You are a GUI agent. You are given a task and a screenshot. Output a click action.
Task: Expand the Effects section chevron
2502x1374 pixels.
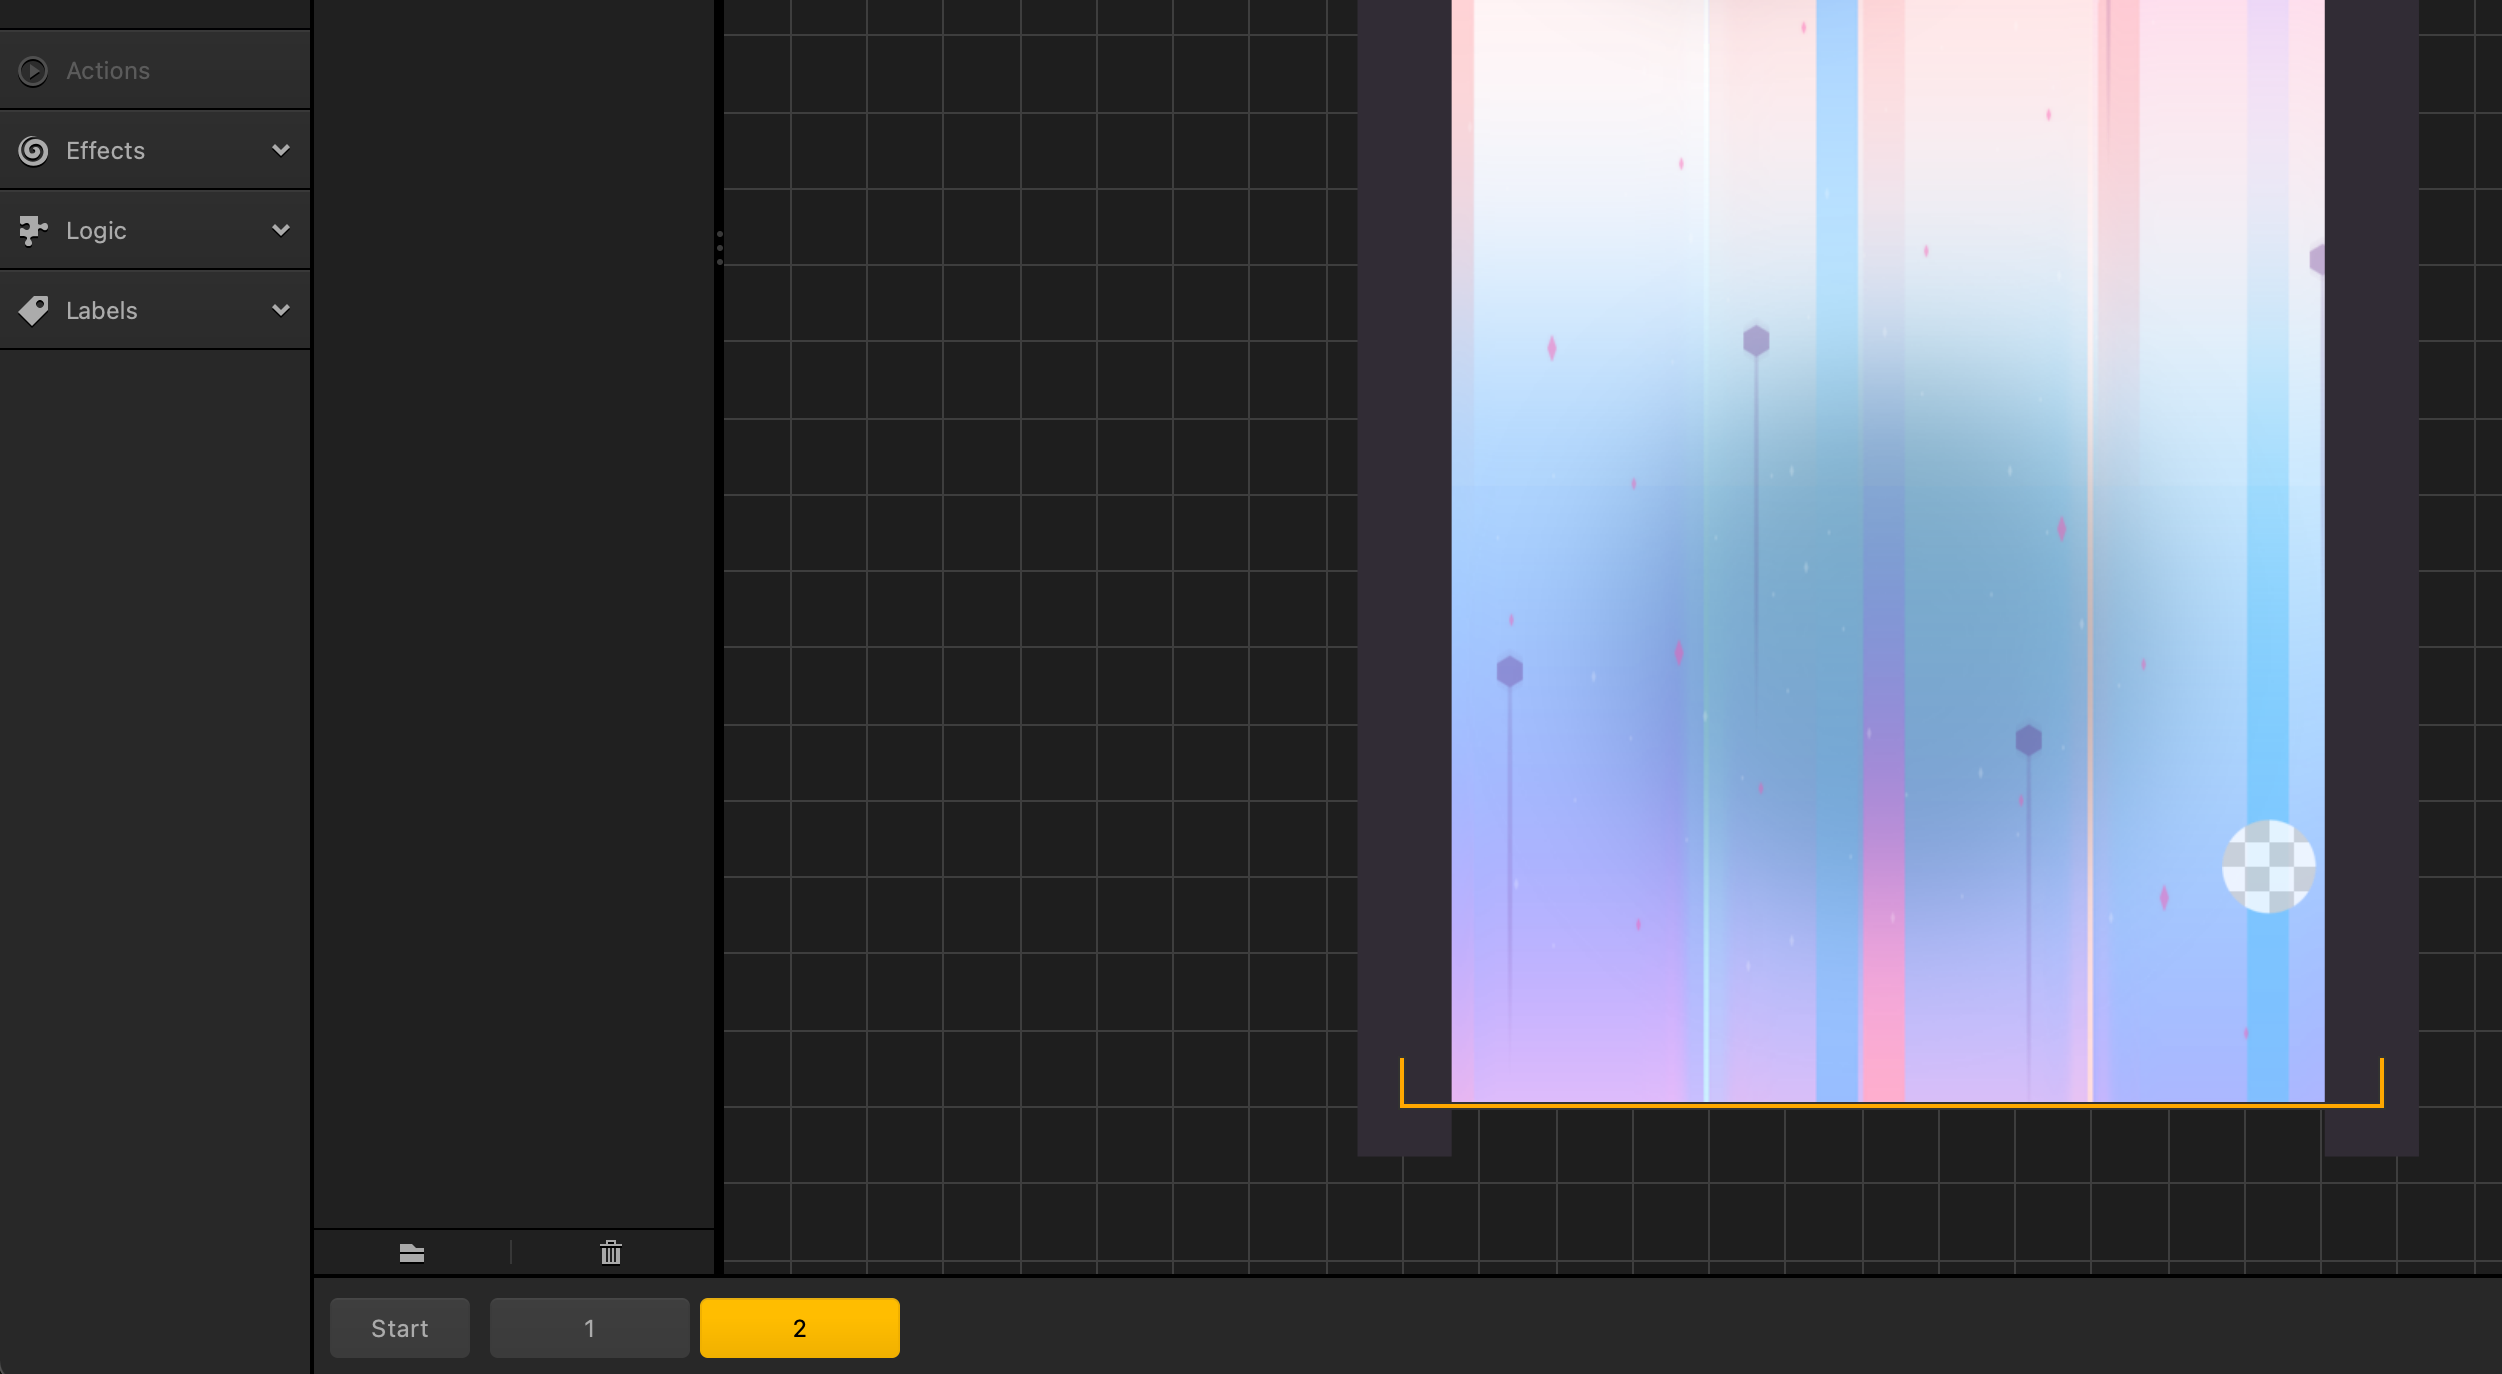tap(281, 150)
